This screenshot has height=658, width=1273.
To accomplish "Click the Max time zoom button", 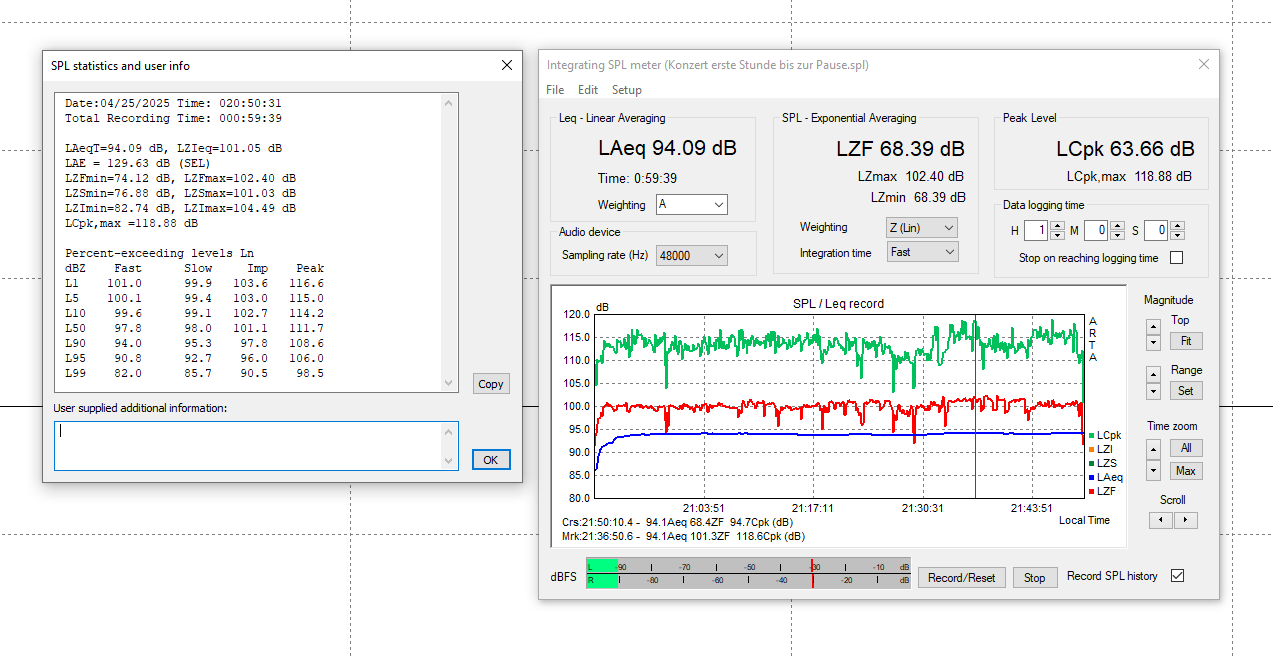I will 1186,471.
